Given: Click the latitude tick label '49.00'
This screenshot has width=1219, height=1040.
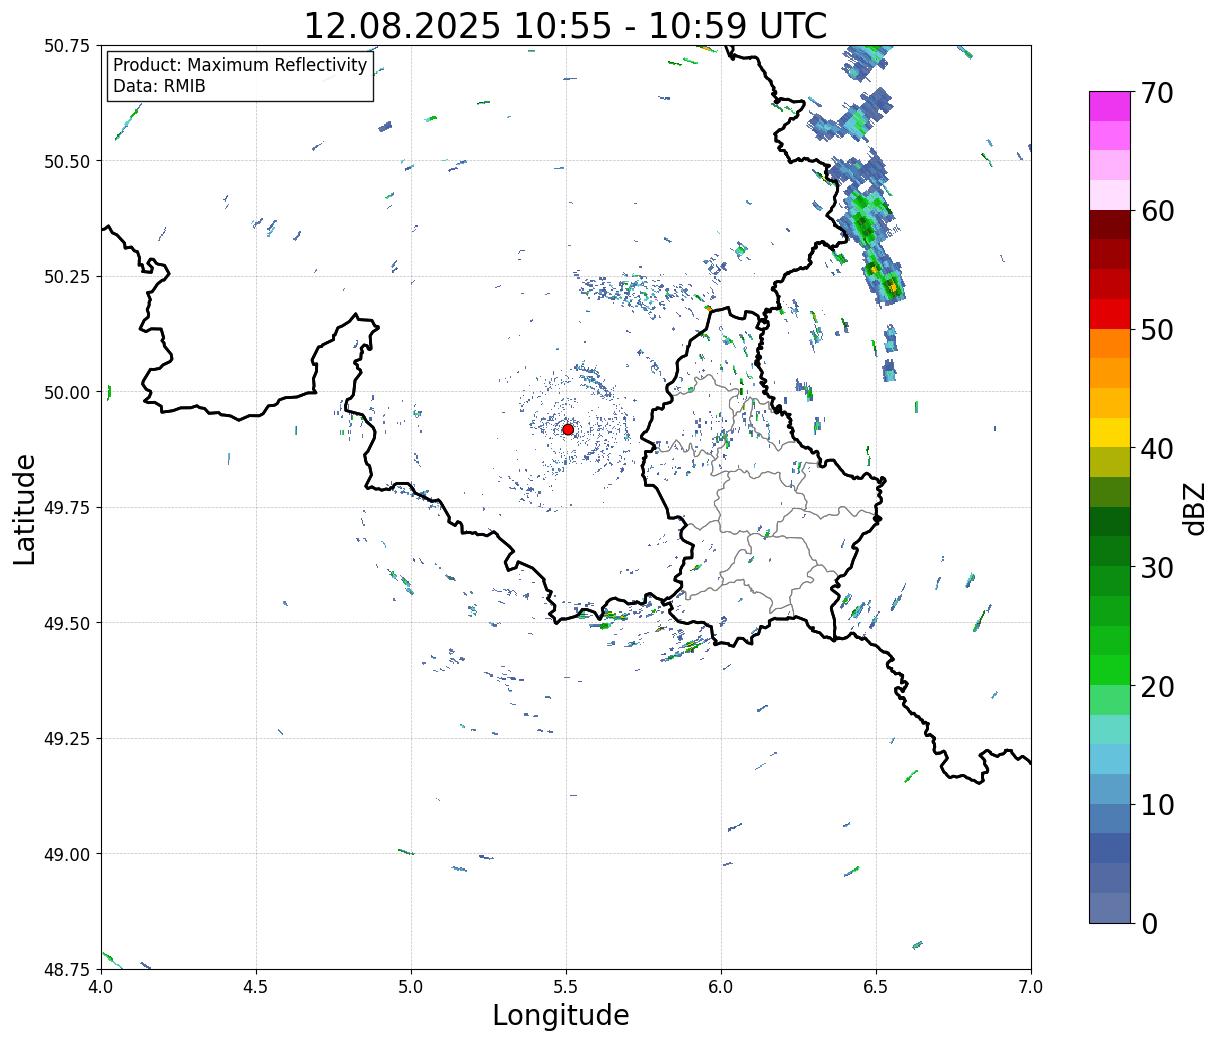Looking at the screenshot, I should (x=67, y=854).
